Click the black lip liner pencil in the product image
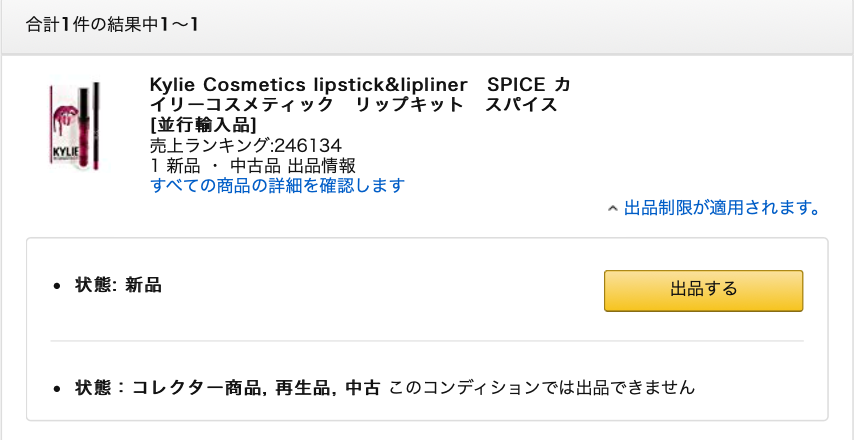856x440 pixels. click(x=96, y=125)
